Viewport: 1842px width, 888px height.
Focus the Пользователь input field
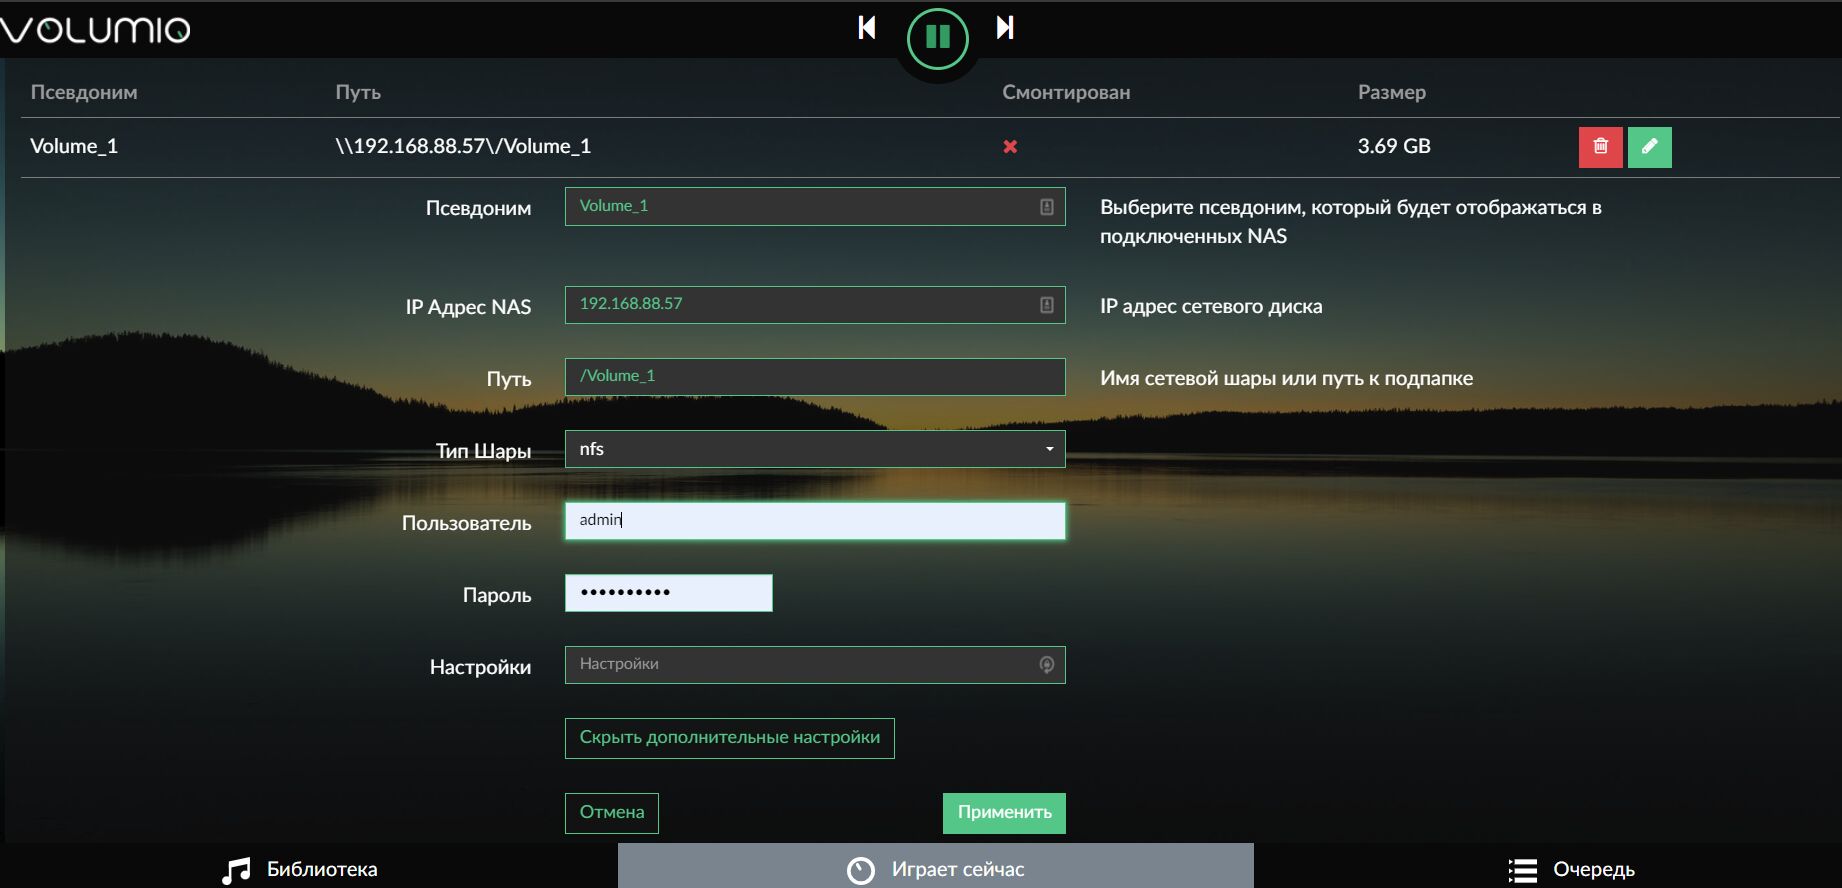pos(814,521)
